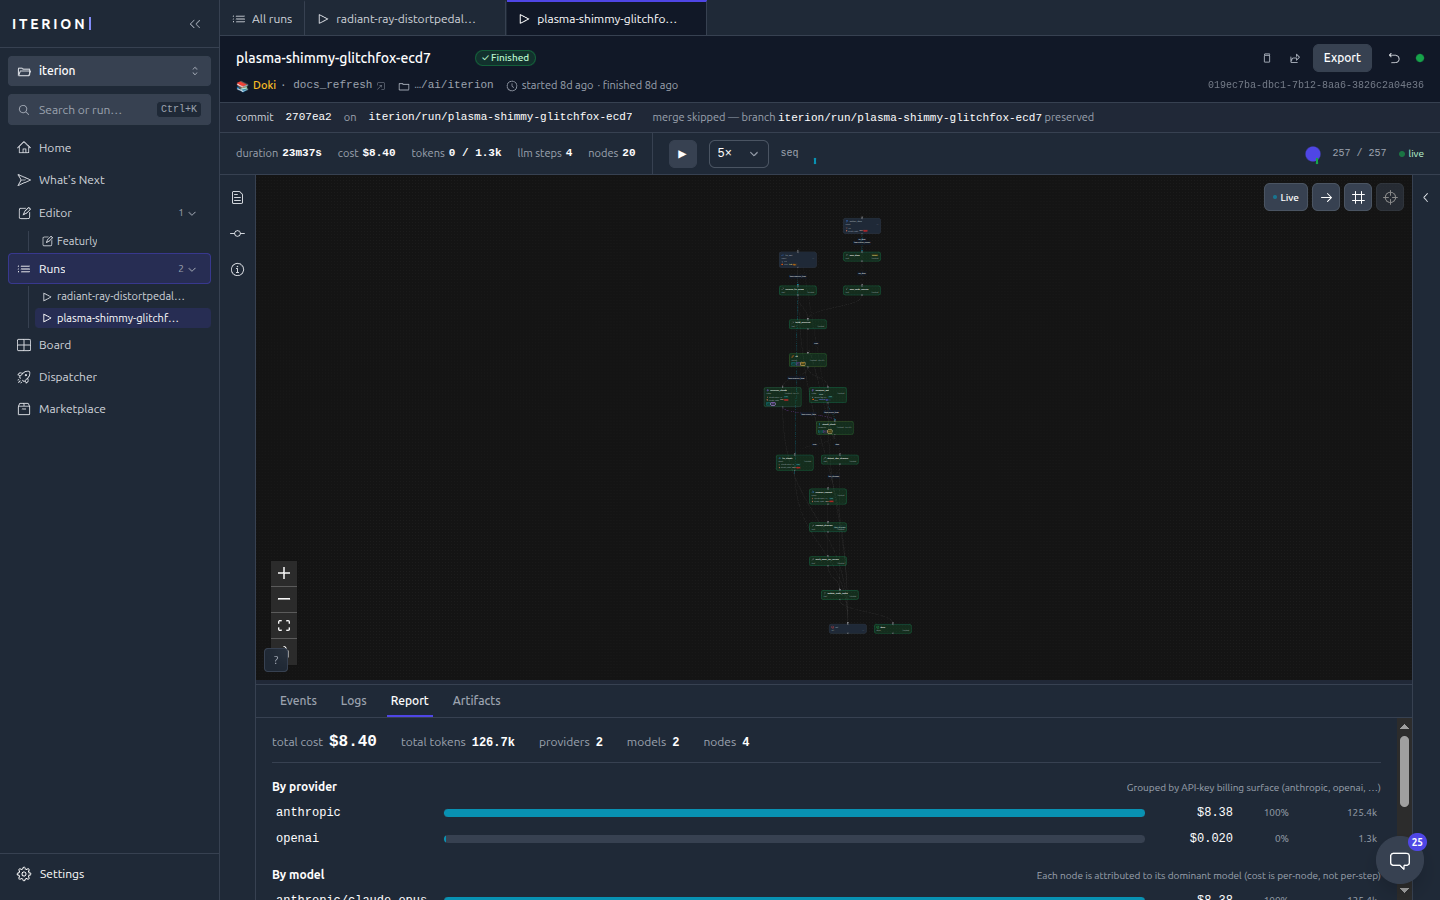Open Settings at sidebar bottom
Image resolution: width=1440 pixels, height=900 pixels.
point(109,874)
